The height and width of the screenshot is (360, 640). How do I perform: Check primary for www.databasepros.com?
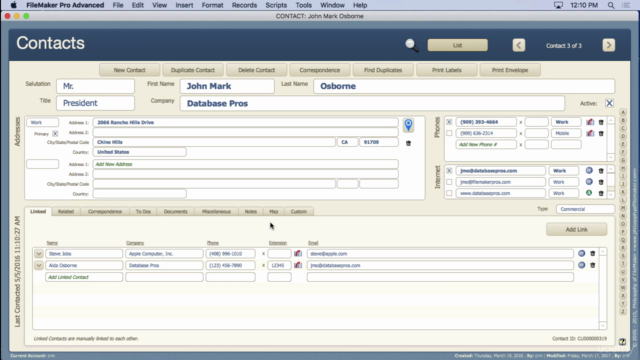click(x=449, y=193)
